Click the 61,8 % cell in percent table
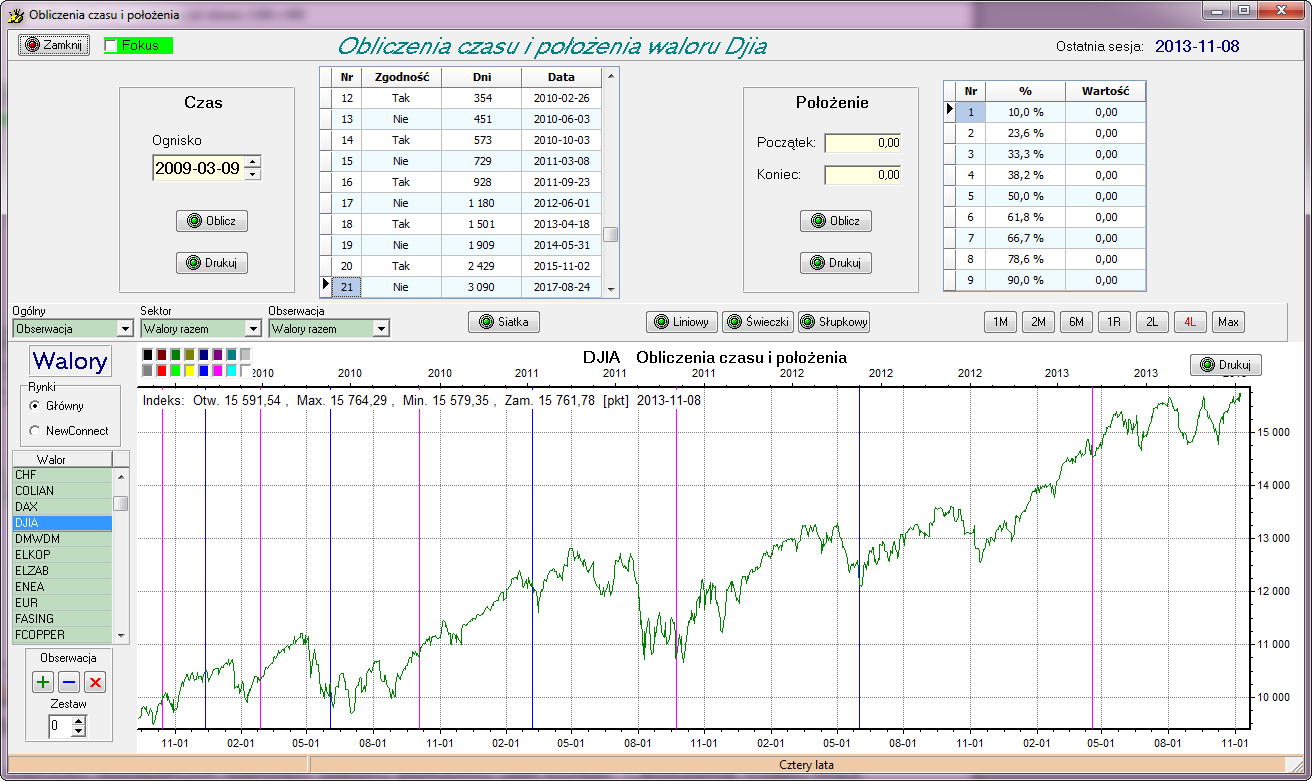The width and height of the screenshot is (1312, 781). pos(1025,217)
